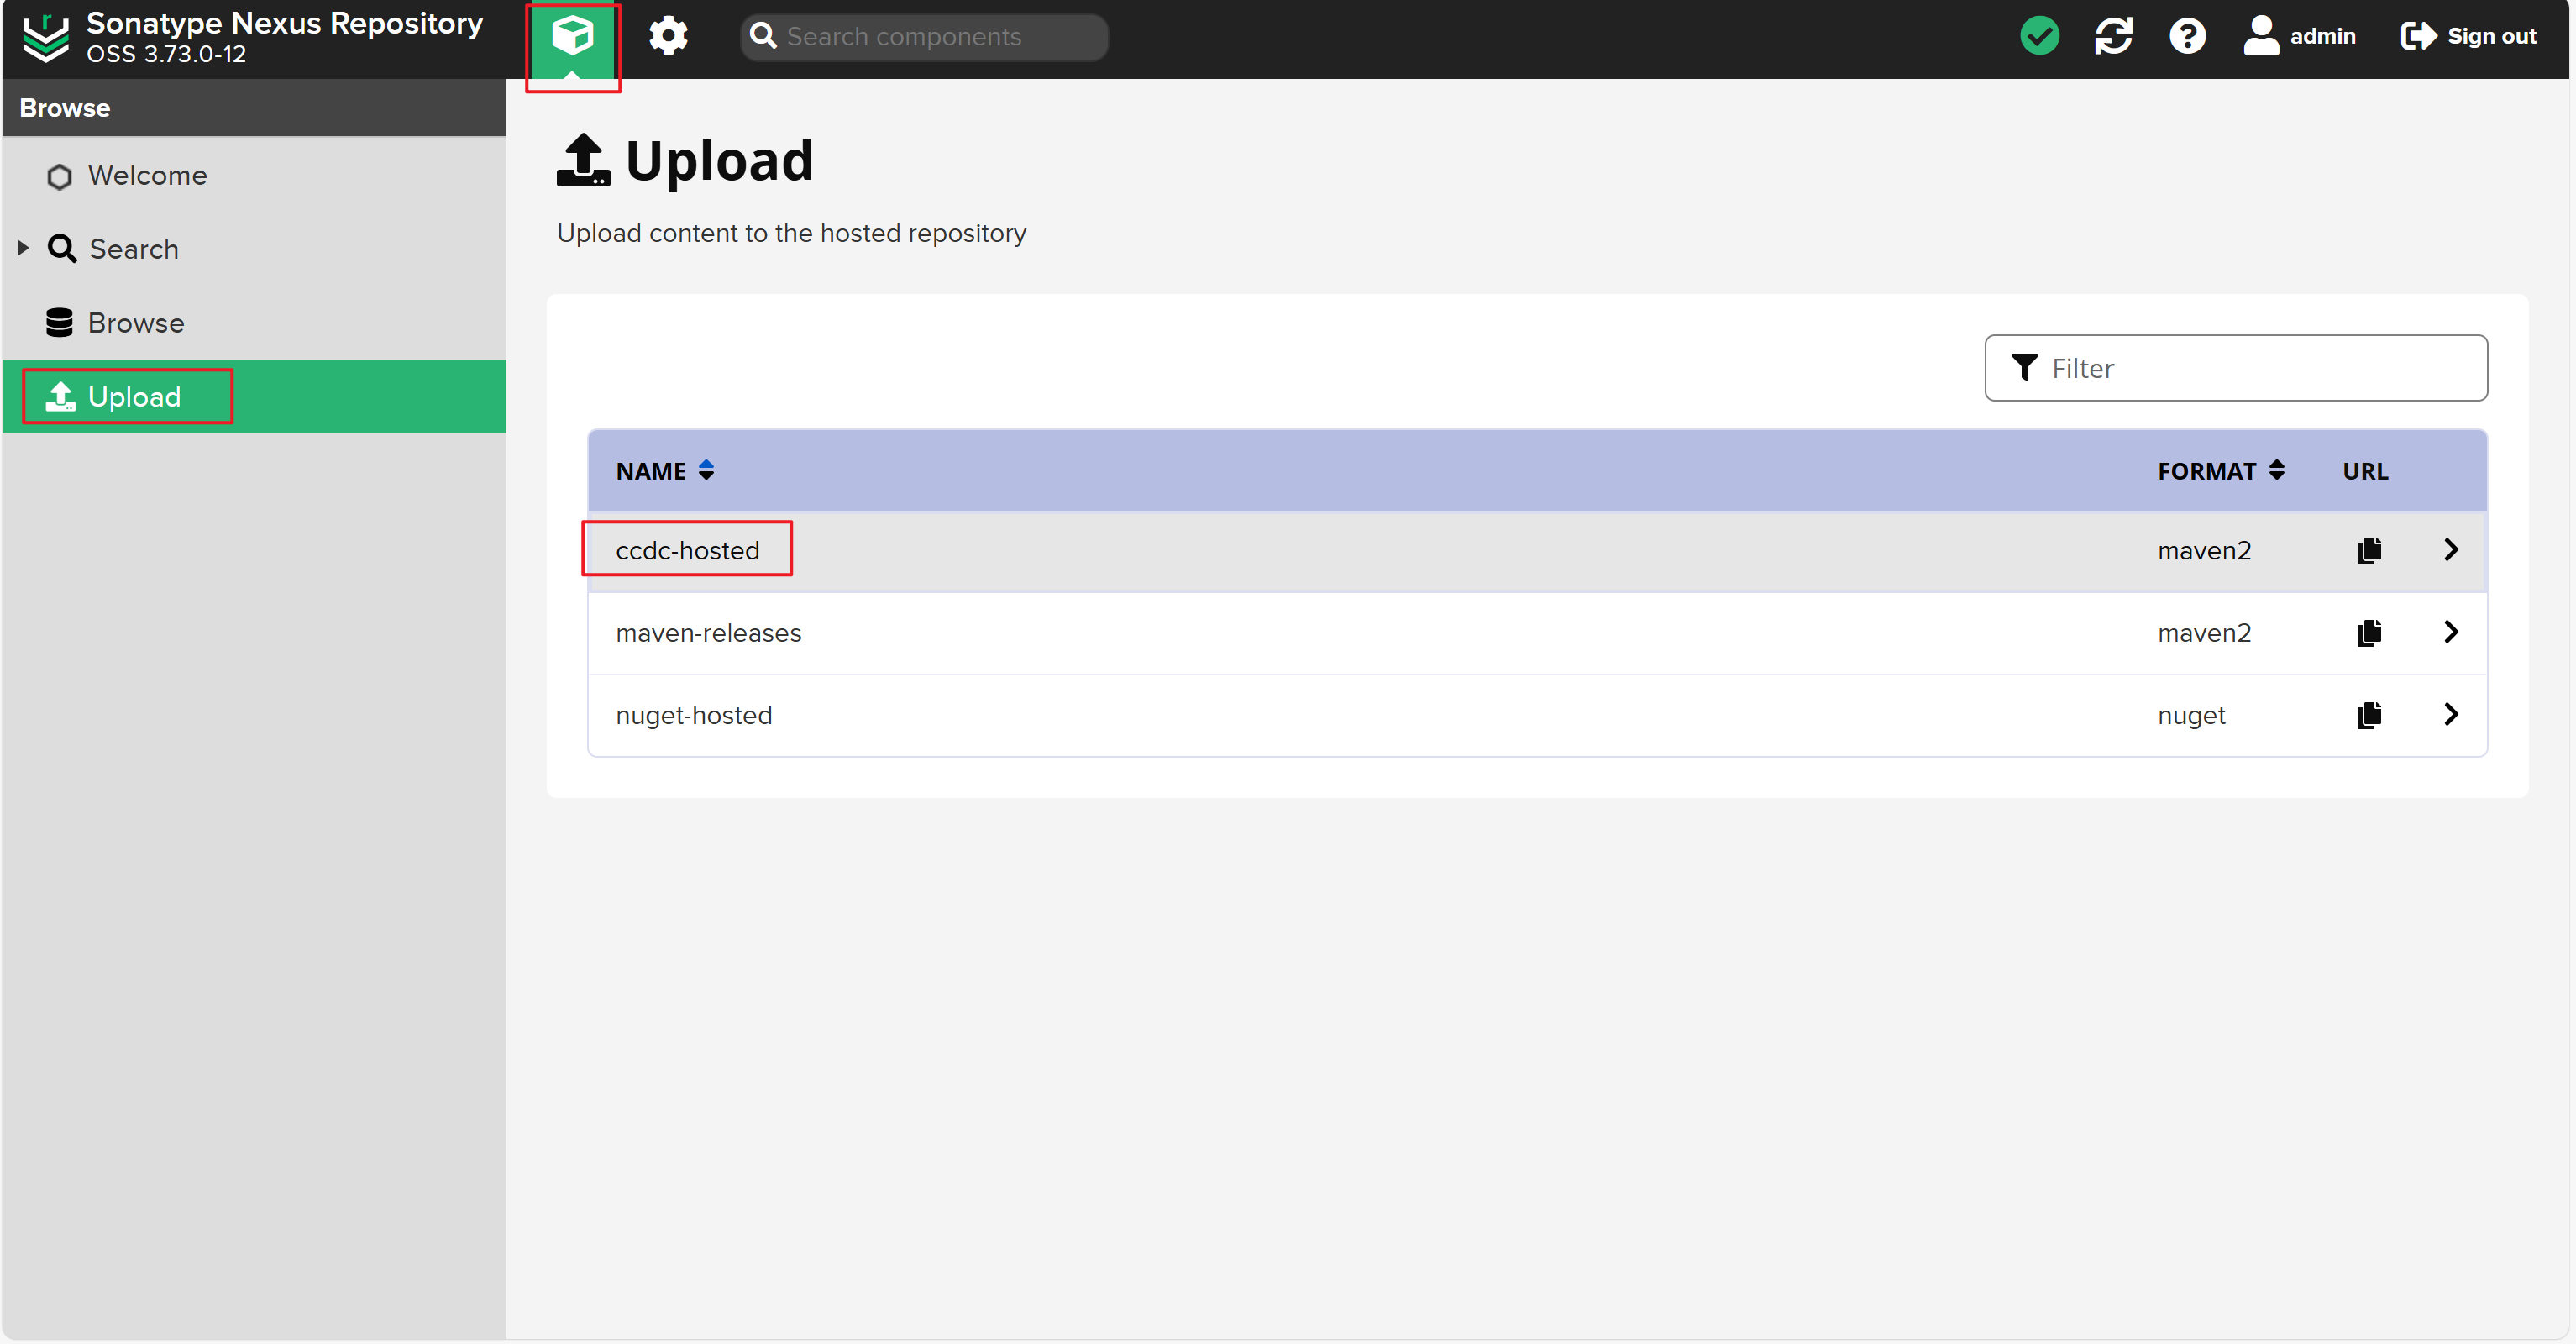Click the maven2 format of maven-releases

pyautogui.click(x=2203, y=633)
